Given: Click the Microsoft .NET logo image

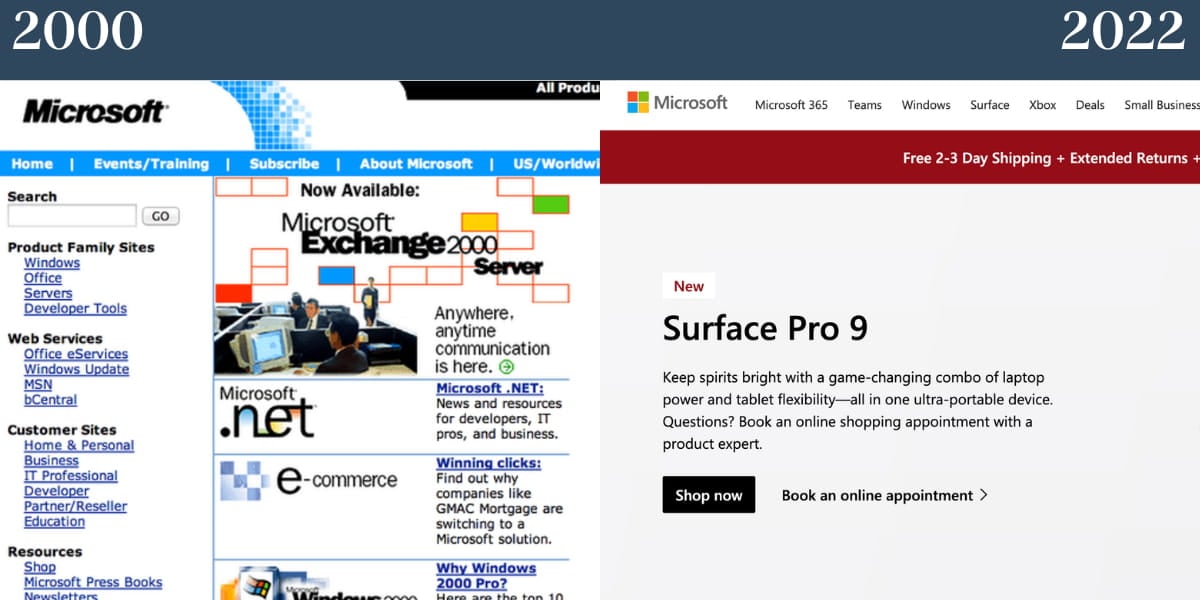Looking at the screenshot, I should click(267, 412).
